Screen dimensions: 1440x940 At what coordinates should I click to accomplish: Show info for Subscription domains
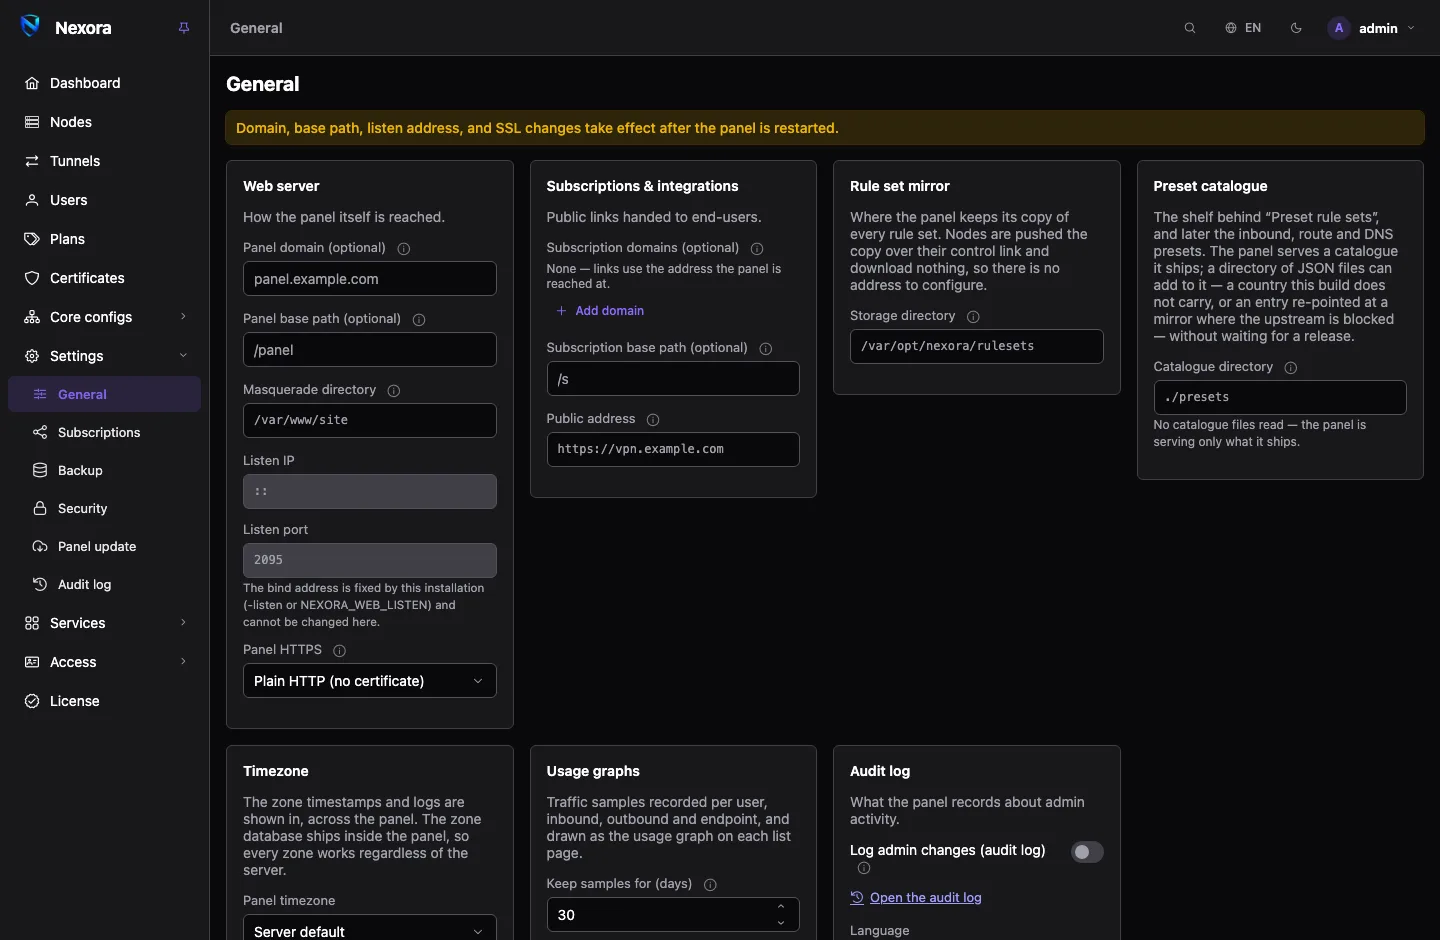757,249
